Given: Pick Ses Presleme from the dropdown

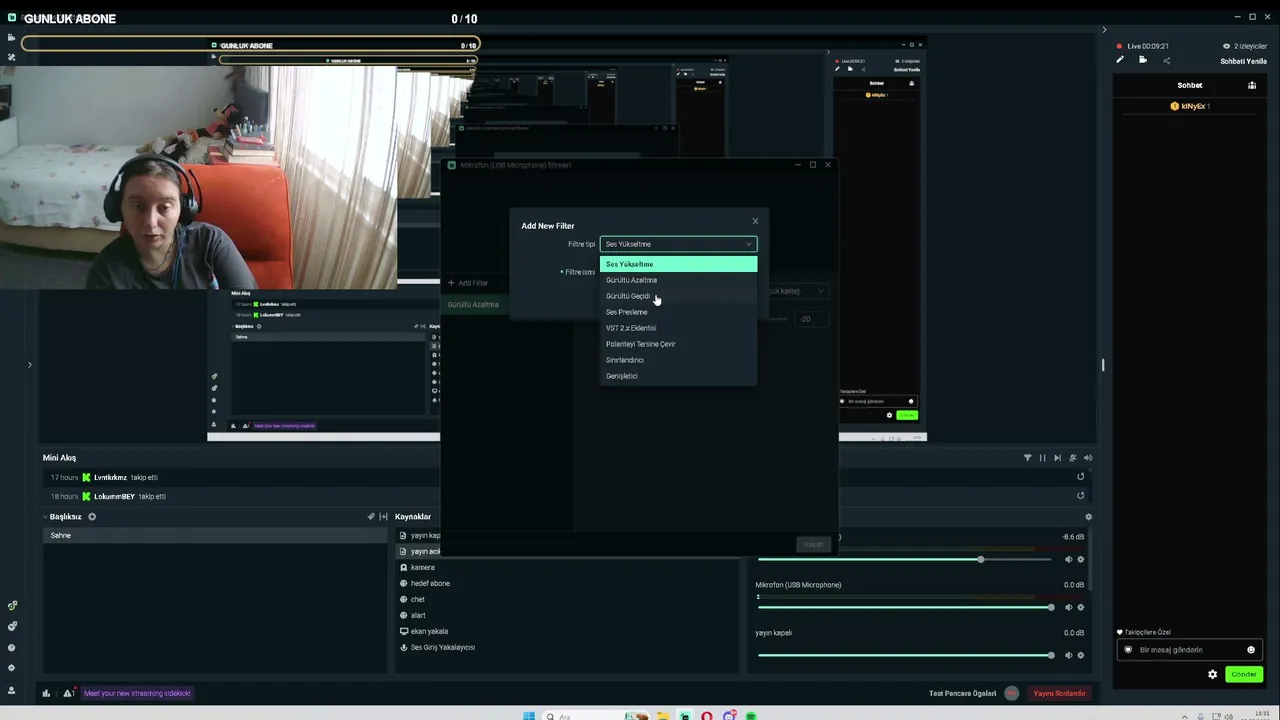Looking at the screenshot, I should click(678, 312).
